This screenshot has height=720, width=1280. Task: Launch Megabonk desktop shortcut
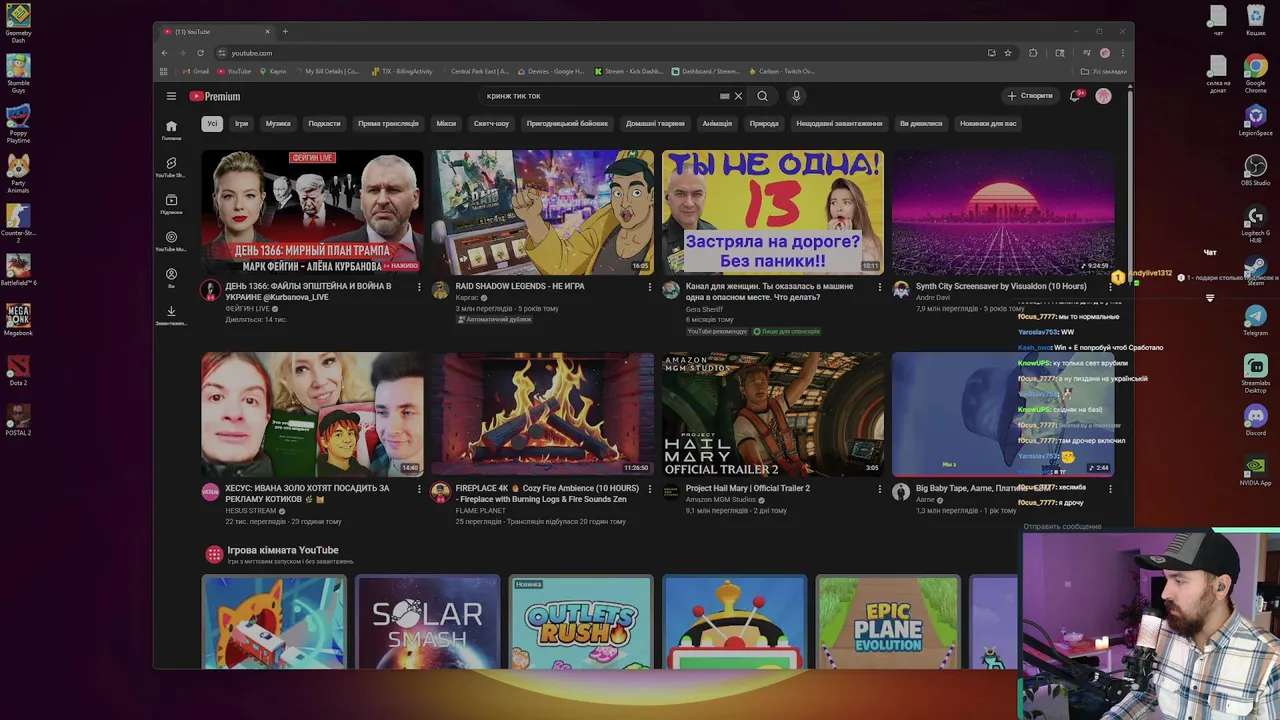click(18, 320)
